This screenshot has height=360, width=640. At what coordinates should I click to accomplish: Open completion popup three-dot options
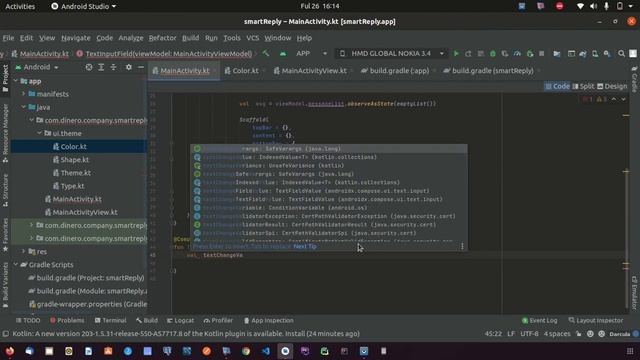[x=462, y=246]
